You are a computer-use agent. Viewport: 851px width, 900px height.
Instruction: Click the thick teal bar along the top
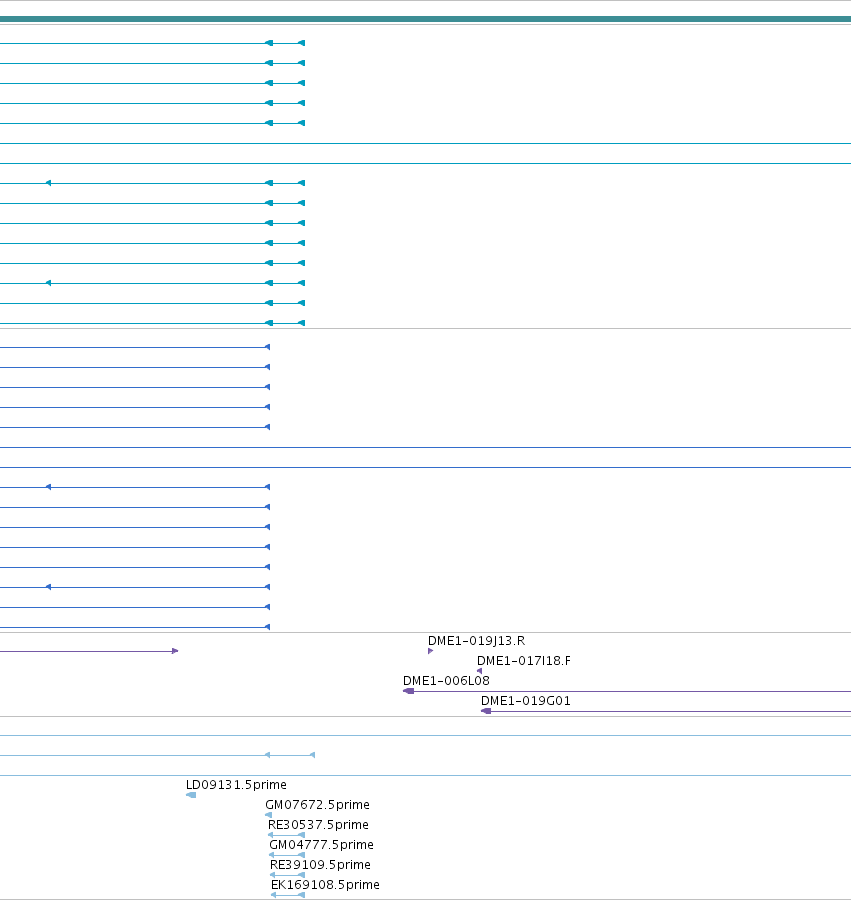[425, 19]
